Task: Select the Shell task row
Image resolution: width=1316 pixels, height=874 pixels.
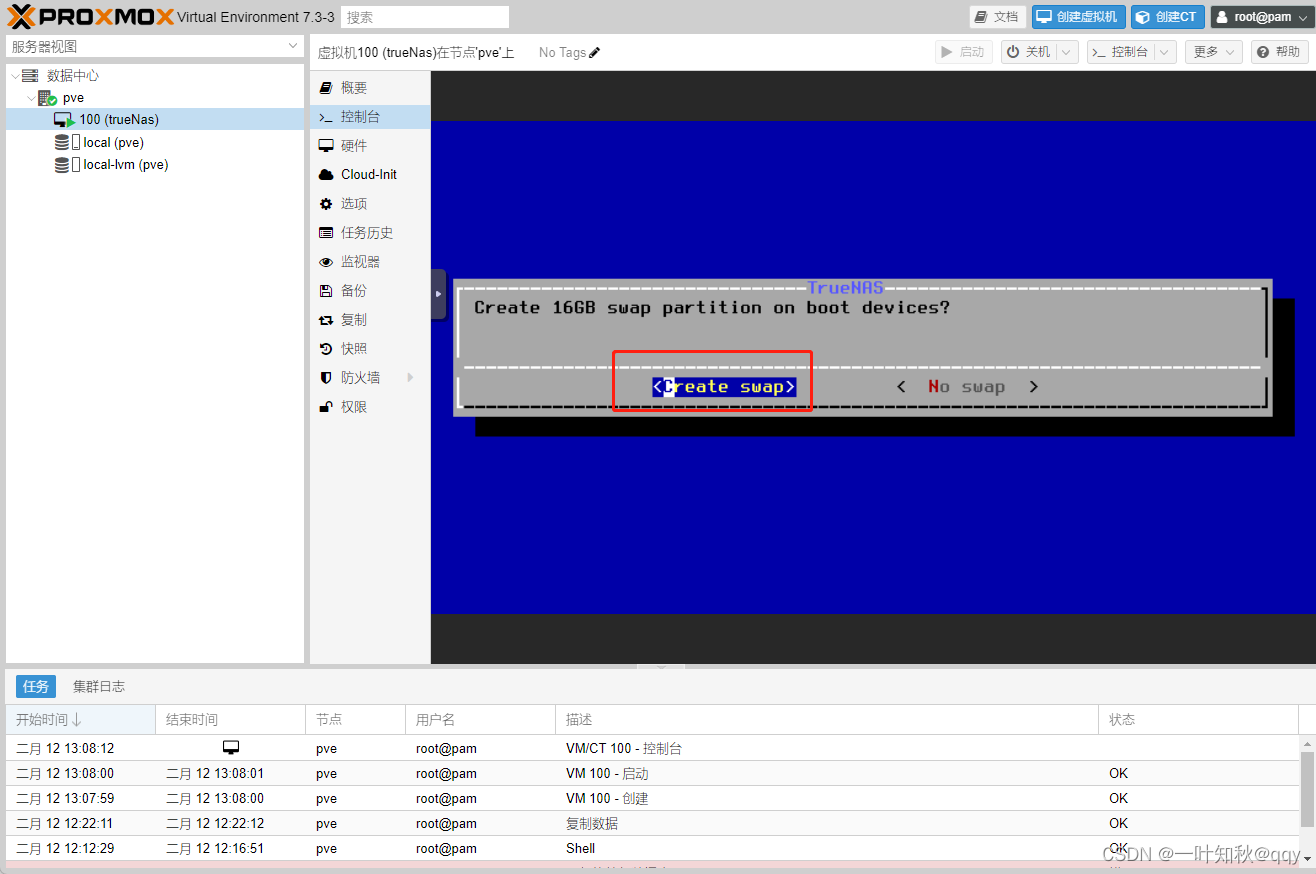Action: click(x=652, y=848)
